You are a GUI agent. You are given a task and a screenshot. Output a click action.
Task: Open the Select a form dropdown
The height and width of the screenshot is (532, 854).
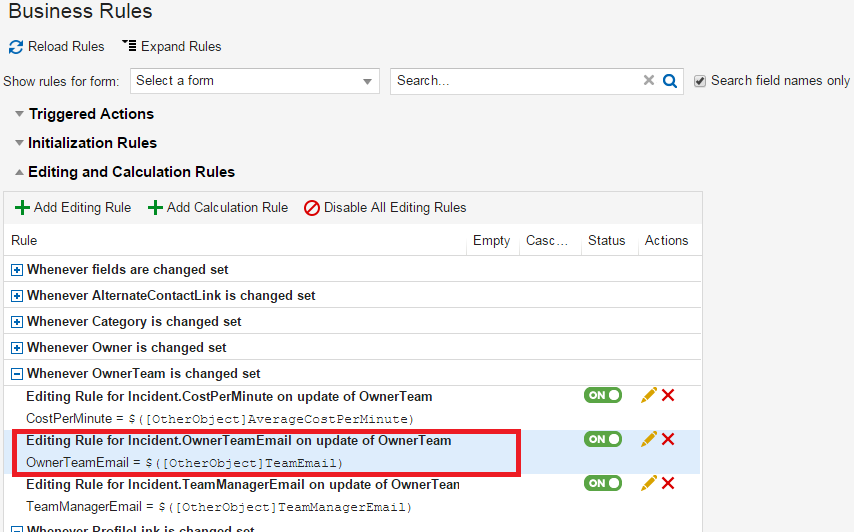(x=254, y=81)
